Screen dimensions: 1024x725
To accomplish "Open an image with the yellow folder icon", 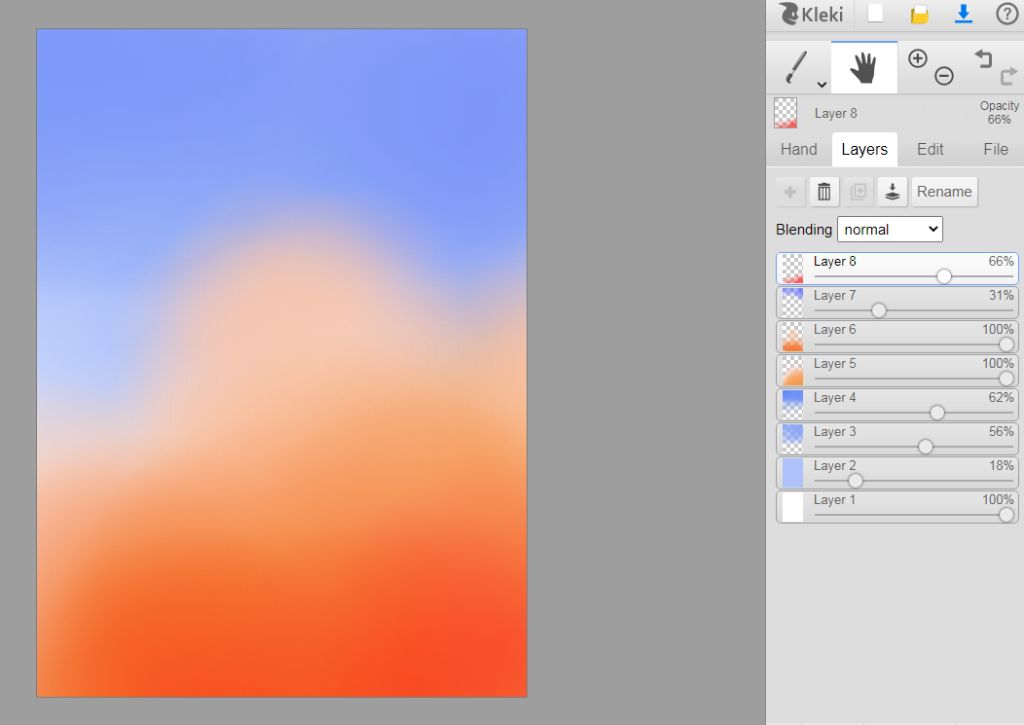I will tap(920, 14).
